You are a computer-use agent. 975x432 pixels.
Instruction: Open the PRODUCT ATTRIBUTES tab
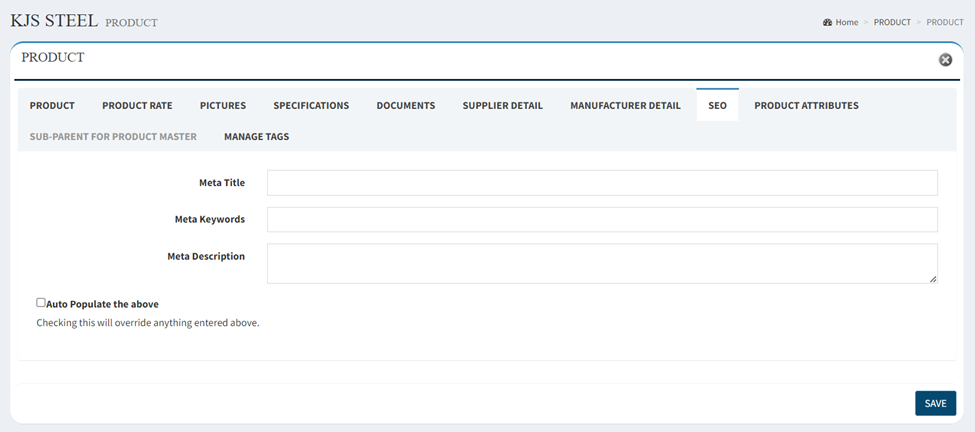806,106
